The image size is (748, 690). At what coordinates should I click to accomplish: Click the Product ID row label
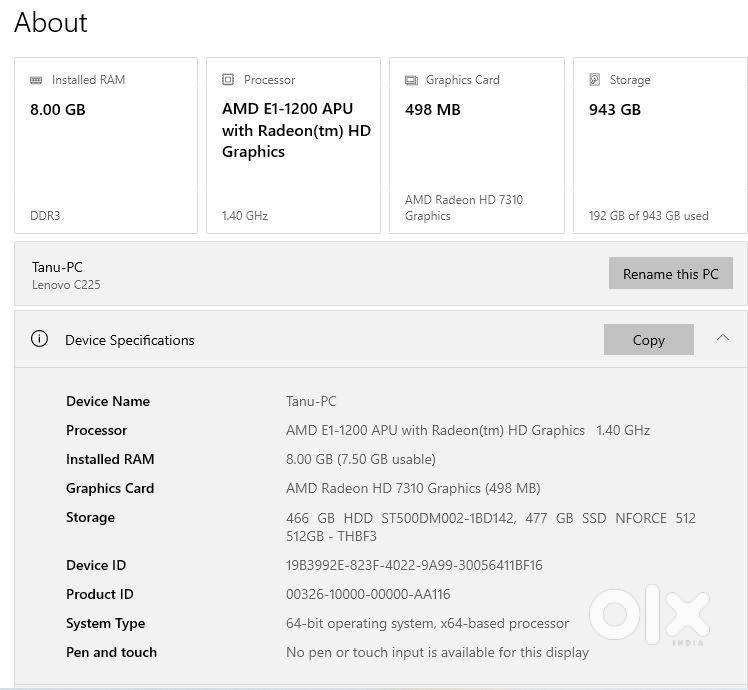click(x=100, y=595)
